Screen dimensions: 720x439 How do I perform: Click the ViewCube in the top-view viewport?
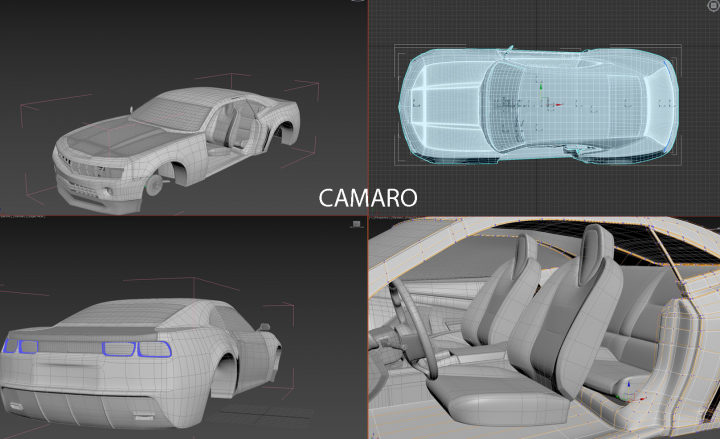pyautogui.click(x=713, y=6)
